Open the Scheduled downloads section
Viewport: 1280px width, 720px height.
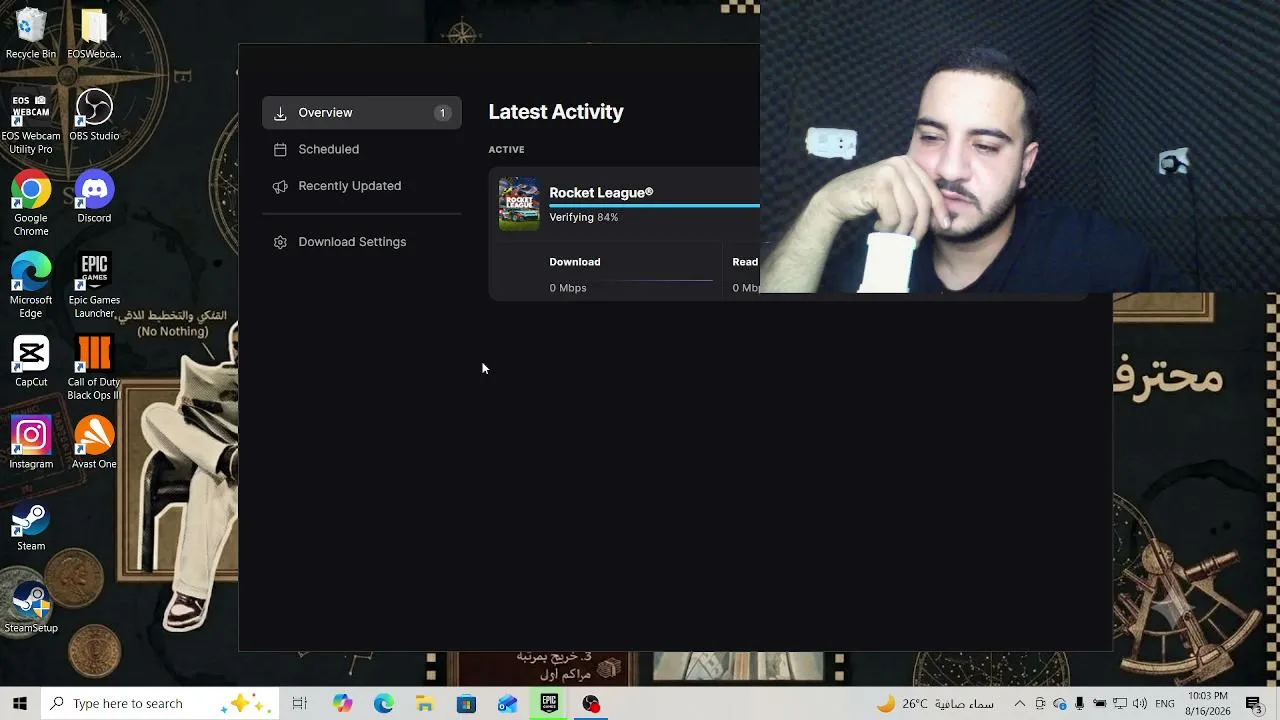(361, 149)
